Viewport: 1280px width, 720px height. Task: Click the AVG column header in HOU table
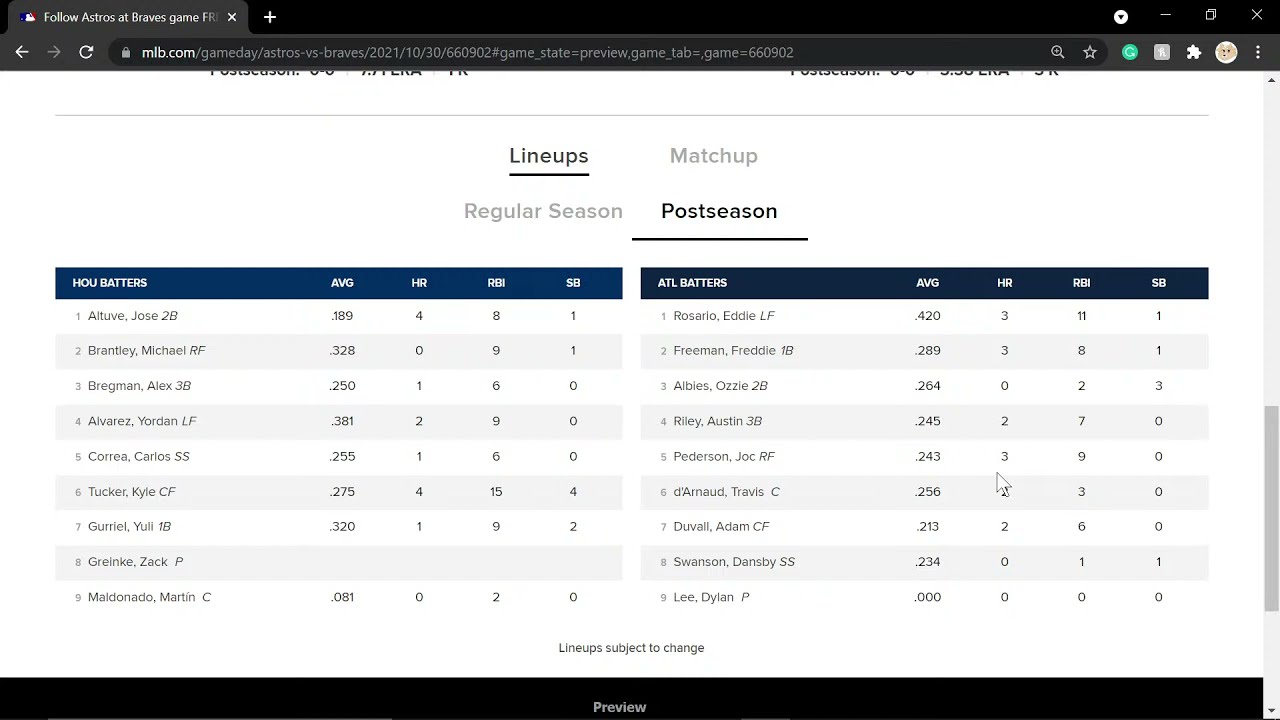342,283
